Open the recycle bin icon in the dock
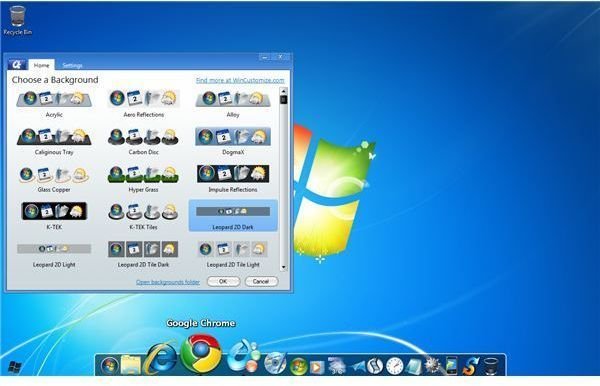The width and height of the screenshot is (600, 386). point(491,366)
